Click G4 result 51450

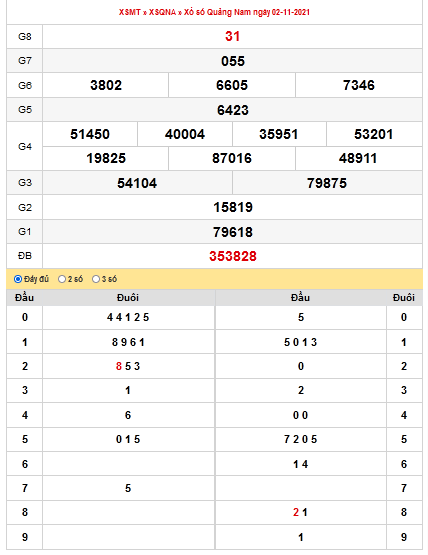pos(90,134)
